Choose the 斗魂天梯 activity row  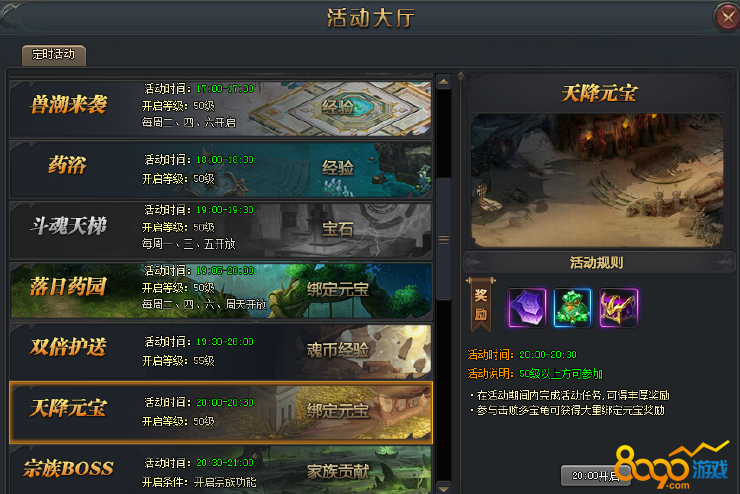pos(220,230)
